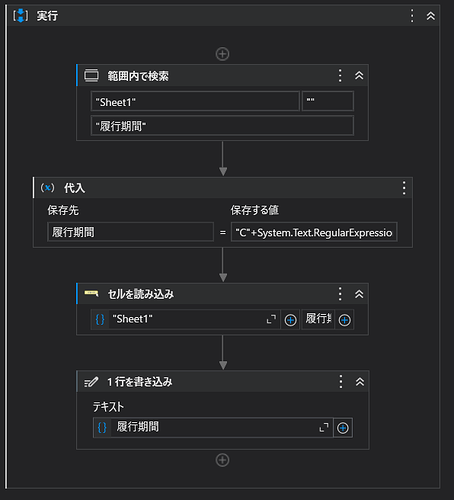Click plus button after 履行 cell field
This screenshot has height=500, width=454.
click(x=344, y=320)
